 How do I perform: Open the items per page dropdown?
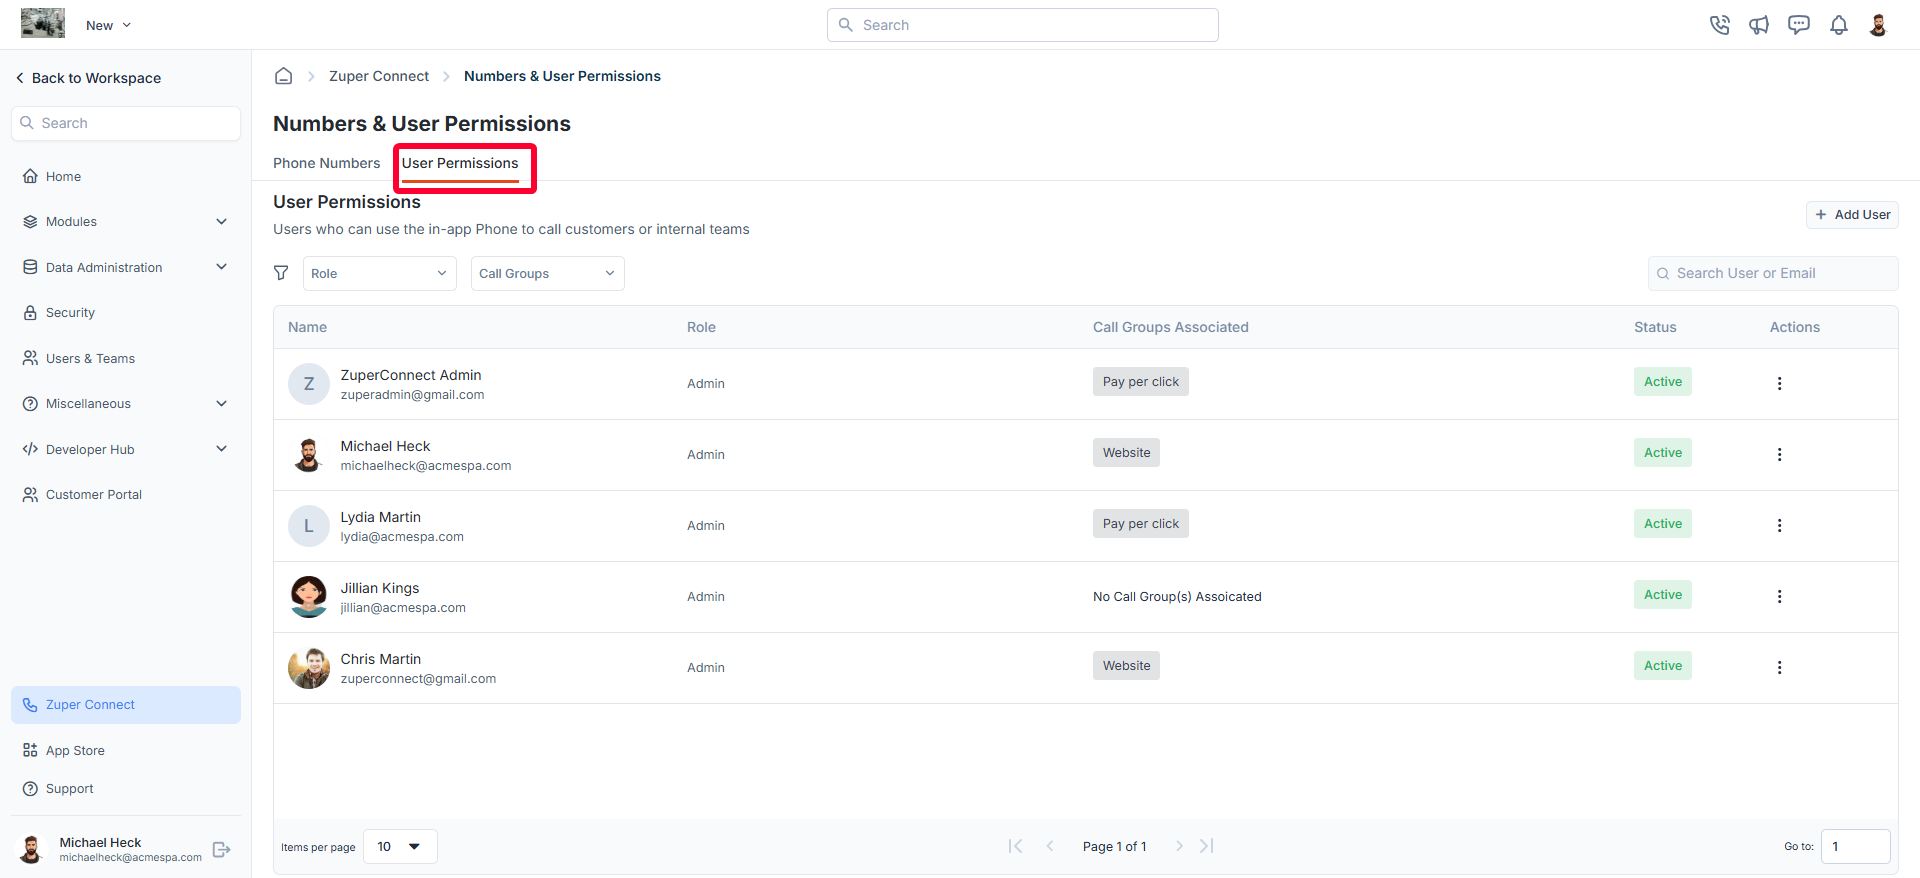coord(400,847)
